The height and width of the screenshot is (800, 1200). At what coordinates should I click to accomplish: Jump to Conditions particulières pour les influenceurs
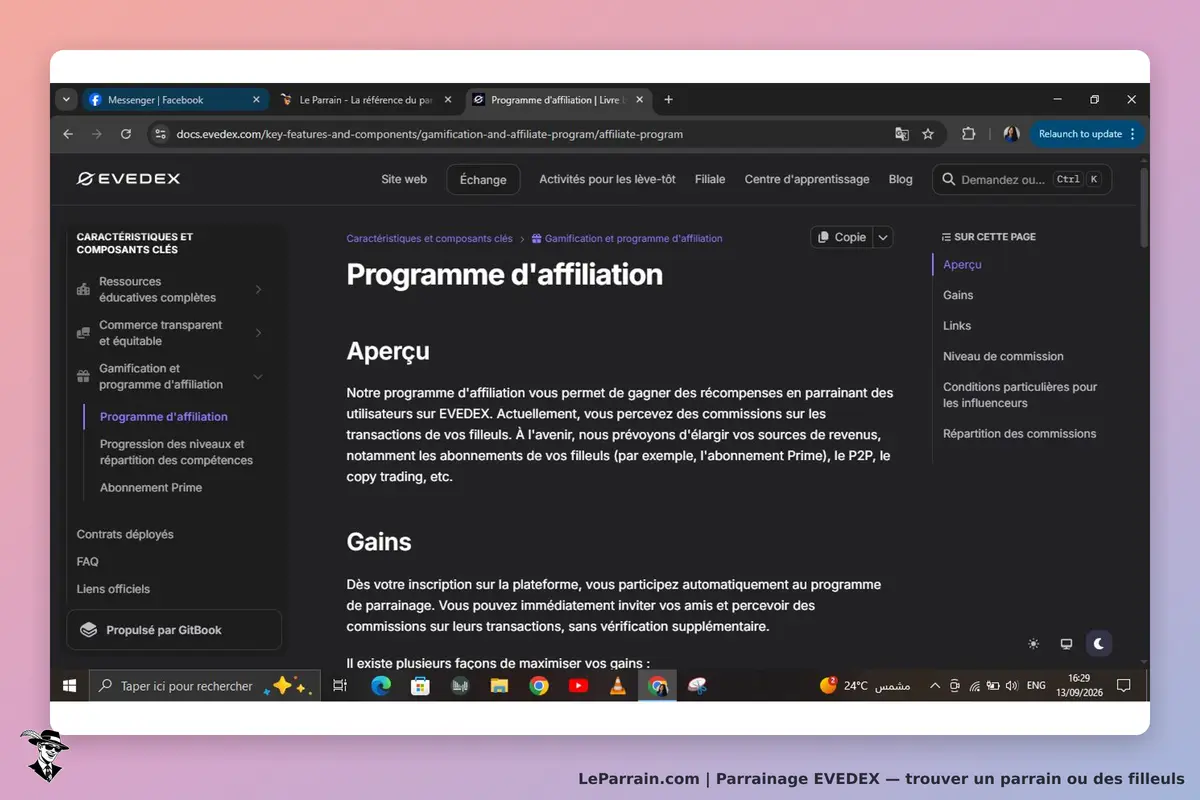(1020, 395)
